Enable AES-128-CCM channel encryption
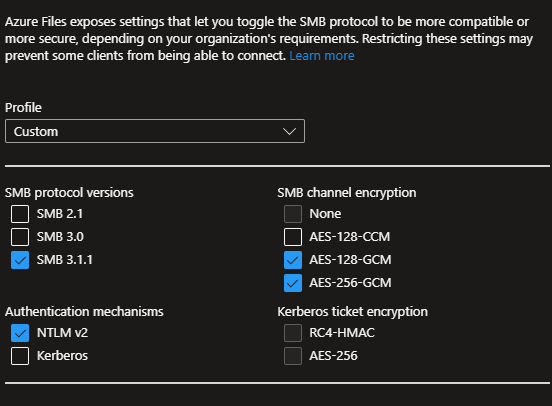 (x=293, y=237)
